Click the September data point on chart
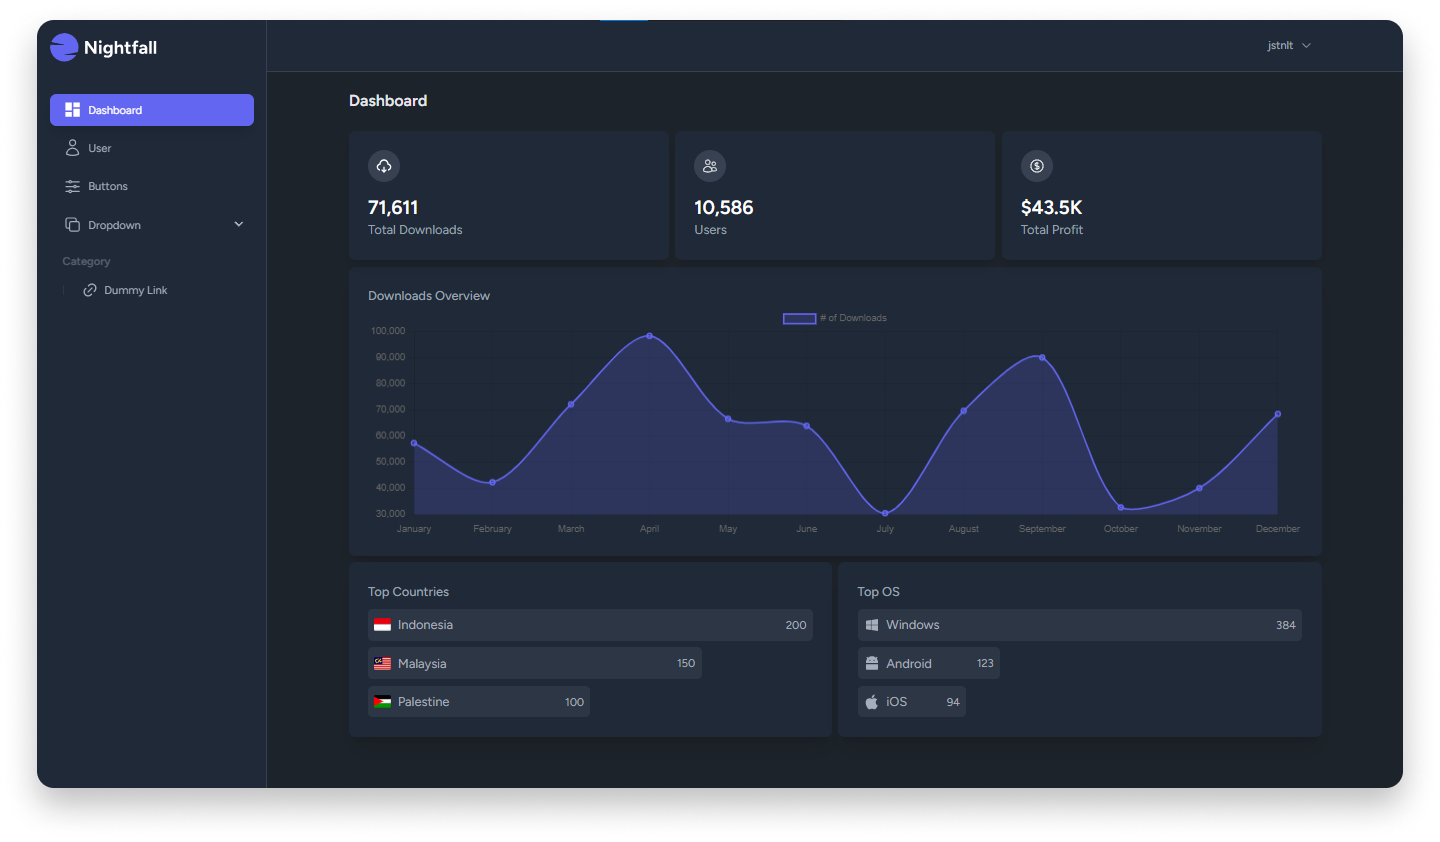 click(1042, 357)
